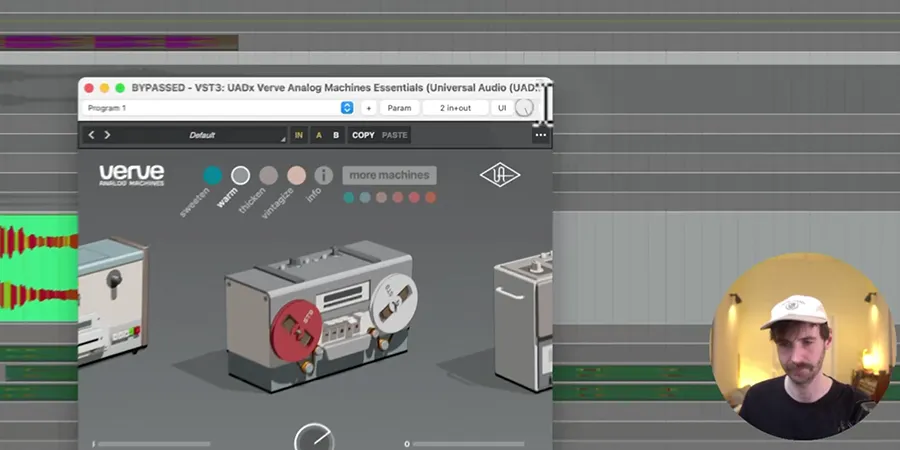The image size is (900, 450).
Task: Click the webcam overlay circle
Action: click(x=802, y=346)
